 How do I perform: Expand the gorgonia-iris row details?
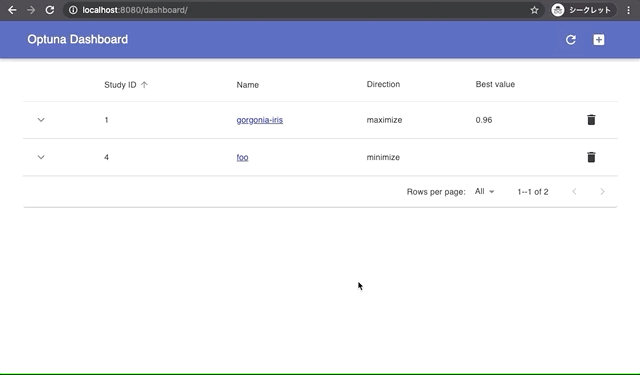click(x=41, y=120)
